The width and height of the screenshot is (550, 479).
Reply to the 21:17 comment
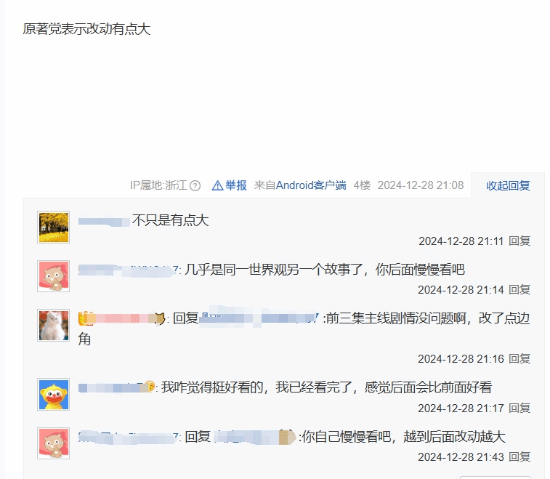[x=519, y=408]
